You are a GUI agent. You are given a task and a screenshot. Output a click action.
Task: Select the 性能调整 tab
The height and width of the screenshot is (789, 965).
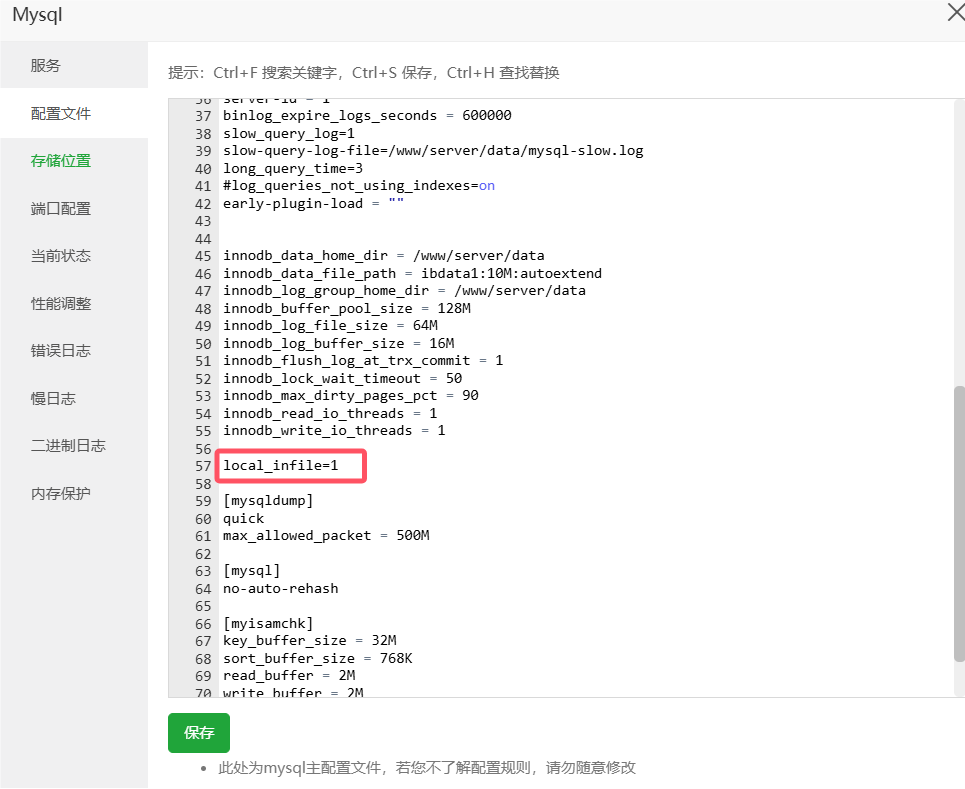[61, 304]
